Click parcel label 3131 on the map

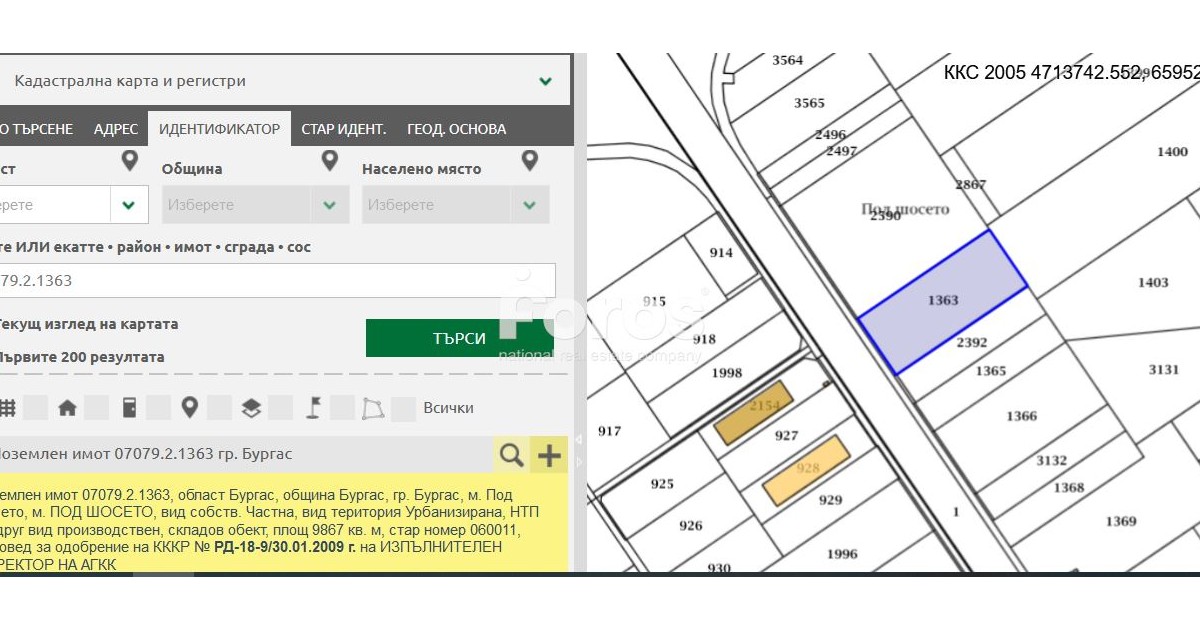coord(1164,369)
